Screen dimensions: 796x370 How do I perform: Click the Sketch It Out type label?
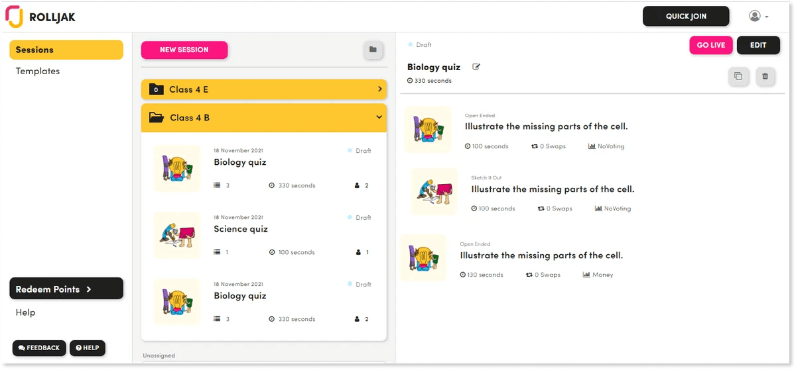tap(486, 178)
